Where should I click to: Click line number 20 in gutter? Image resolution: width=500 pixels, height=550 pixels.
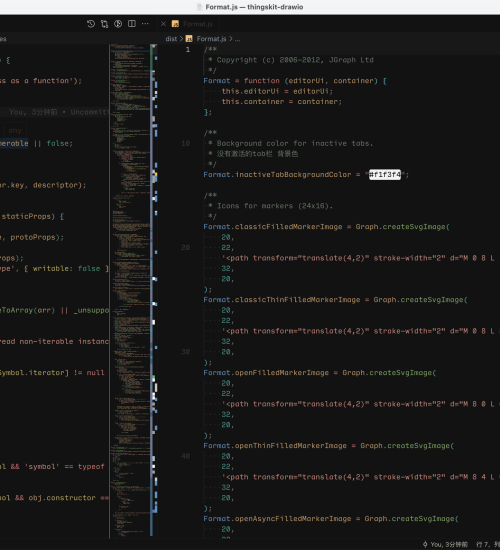(x=186, y=248)
